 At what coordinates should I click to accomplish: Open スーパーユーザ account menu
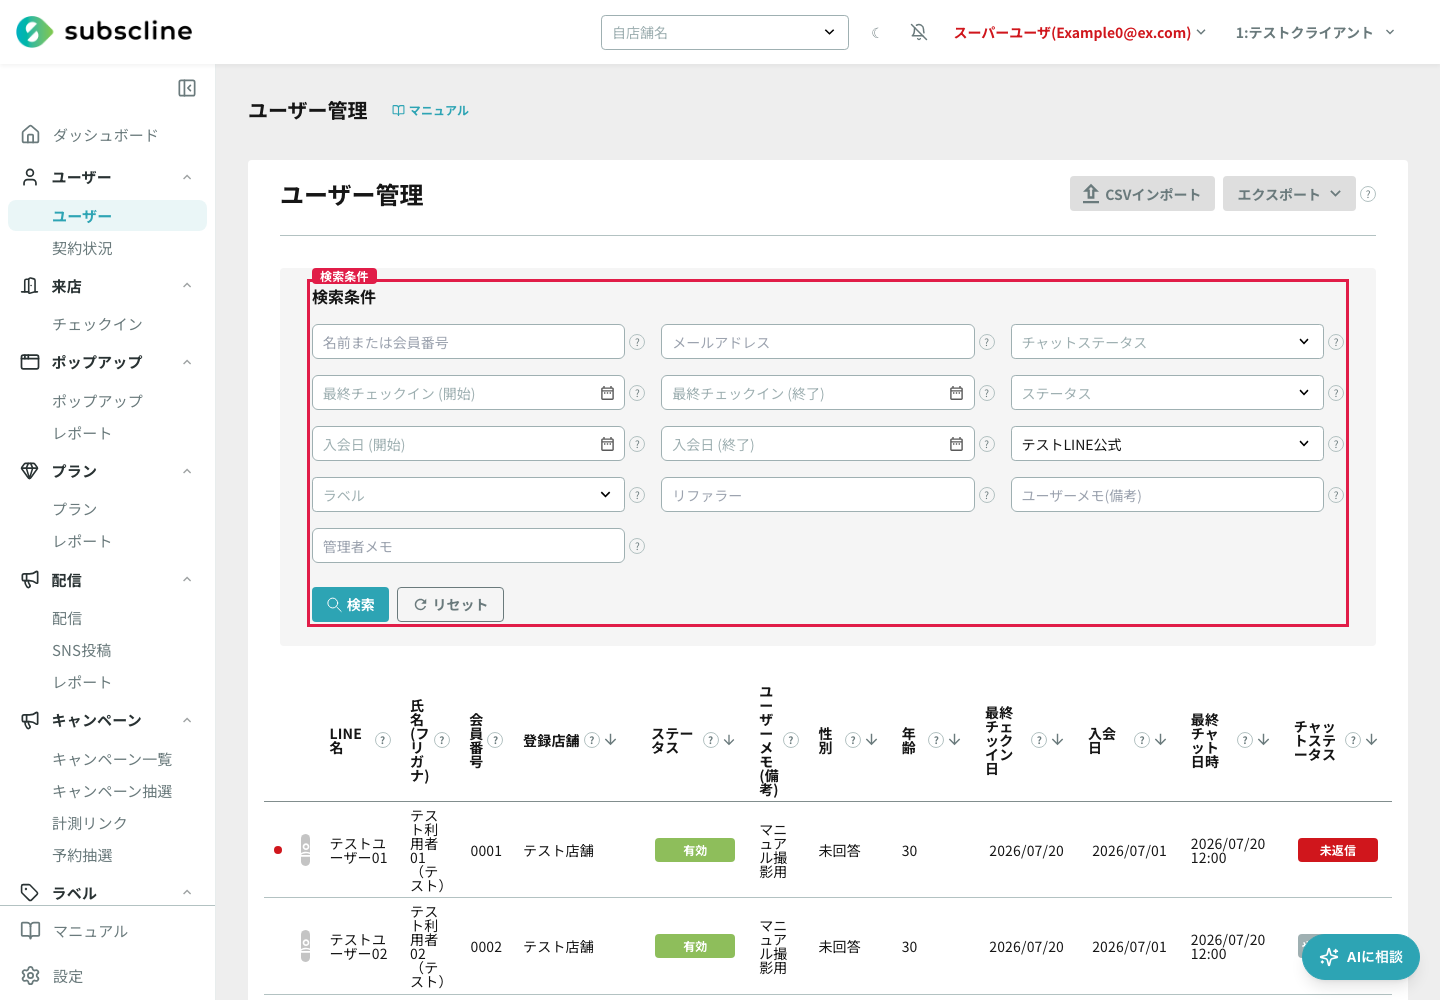tap(1080, 32)
